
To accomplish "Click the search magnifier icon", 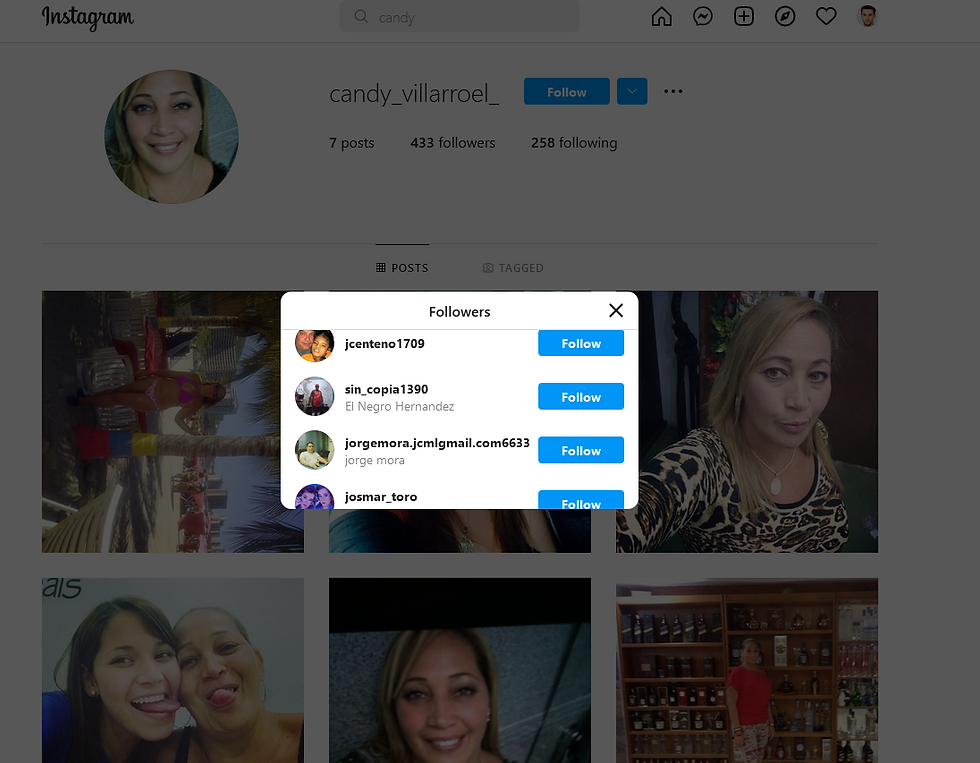I will pyautogui.click(x=361, y=16).
